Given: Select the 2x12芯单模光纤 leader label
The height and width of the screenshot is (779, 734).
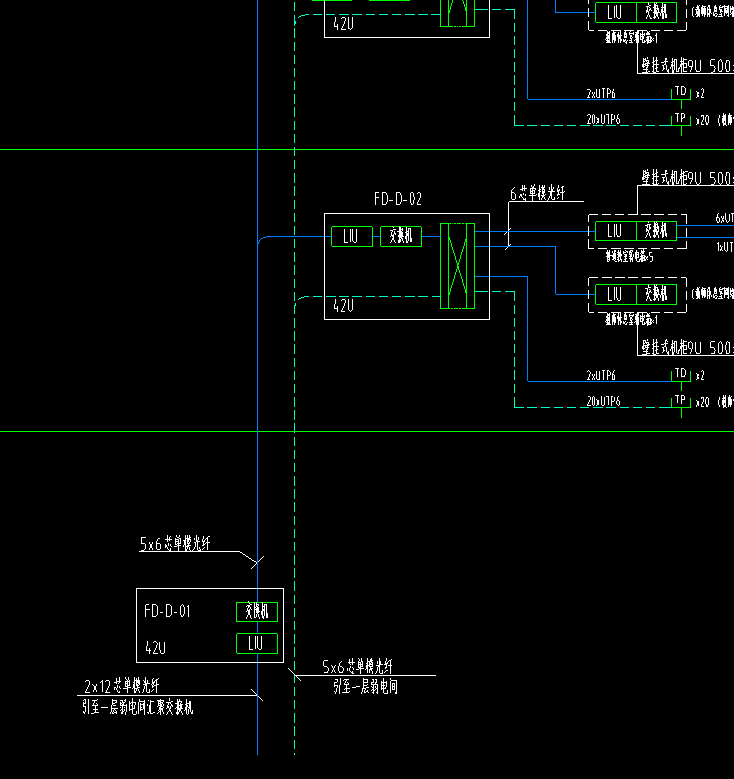Looking at the screenshot, I should pyautogui.click(x=122, y=687).
